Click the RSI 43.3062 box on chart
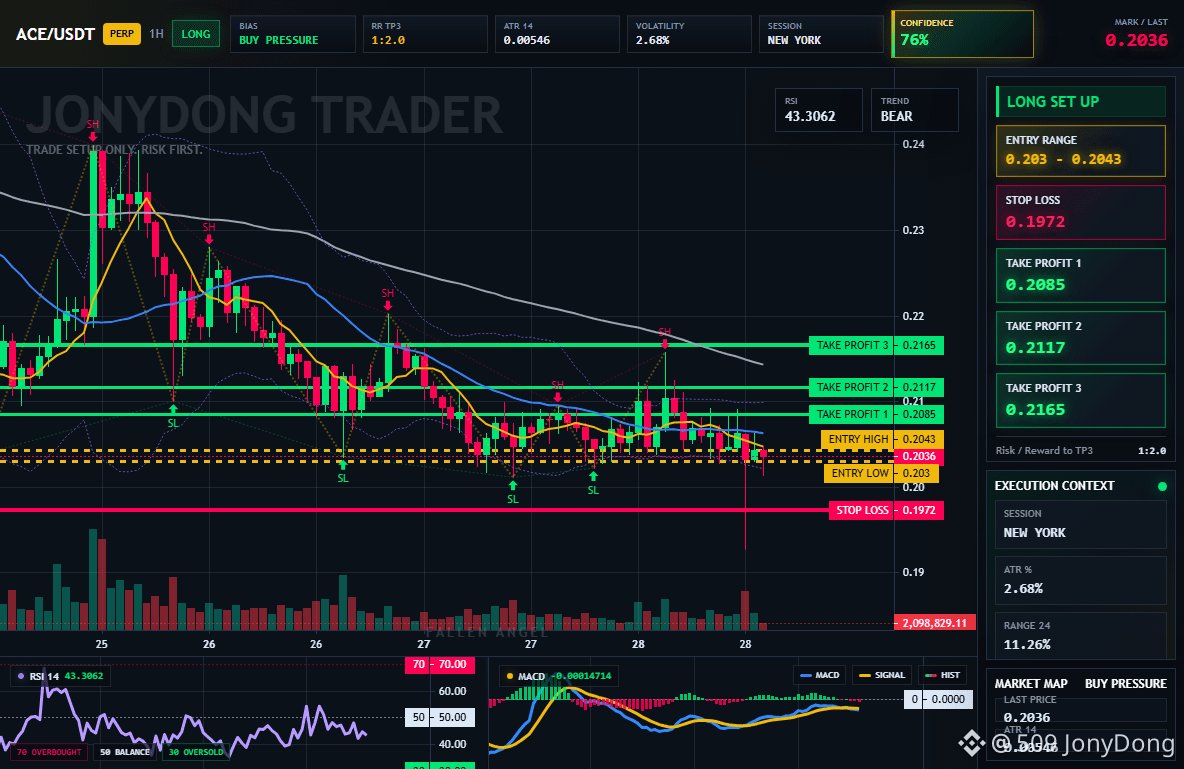 (x=819, y=110)
